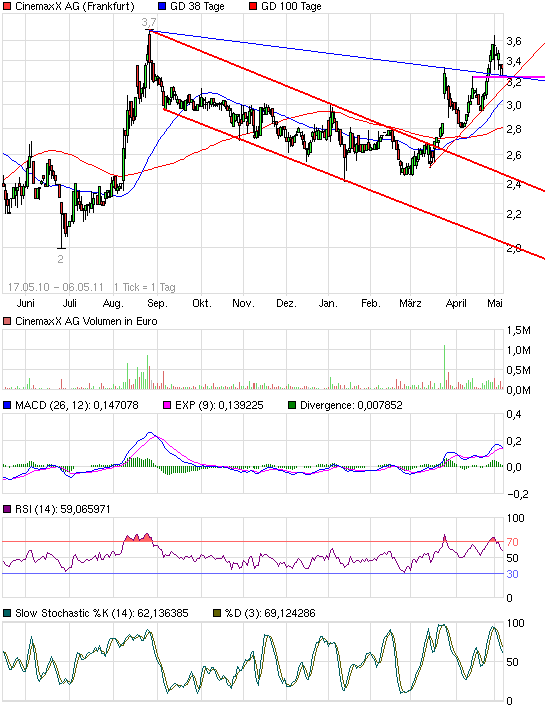The width and height of the screenshot is (545, 710).
Task: Click the red CinemaxX AG legend swatch
Action: [x=7, y=6]
